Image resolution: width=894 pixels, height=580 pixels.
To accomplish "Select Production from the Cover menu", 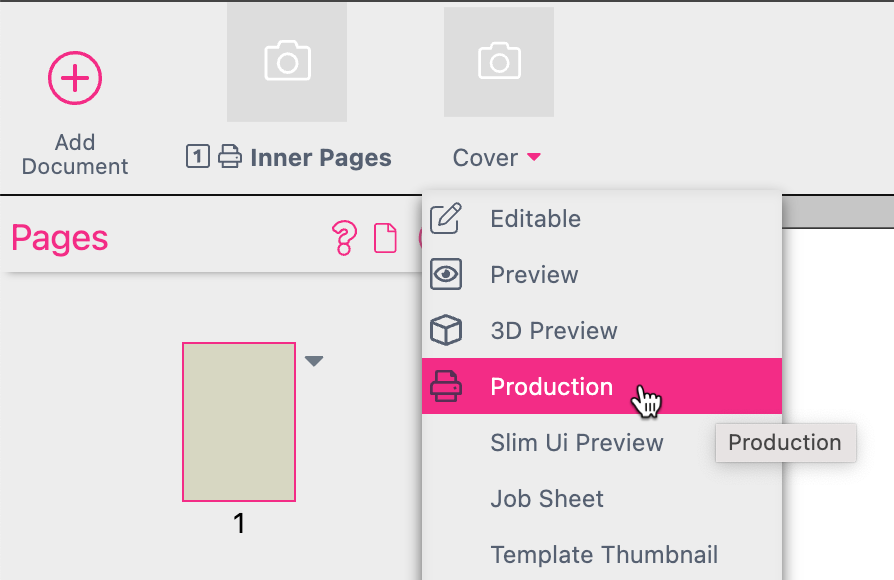I will pyautogui.click(x=551, y=386).
